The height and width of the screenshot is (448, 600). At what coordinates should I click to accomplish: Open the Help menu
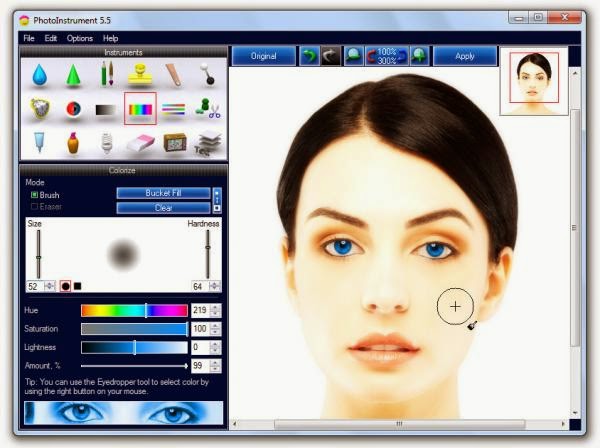click(x=110, y=38)
